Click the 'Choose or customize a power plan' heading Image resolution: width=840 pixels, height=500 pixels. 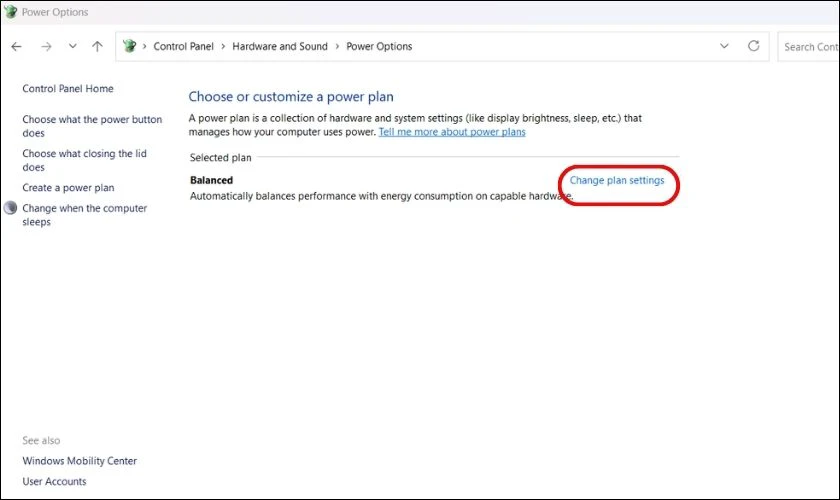(x=291, y=97)
